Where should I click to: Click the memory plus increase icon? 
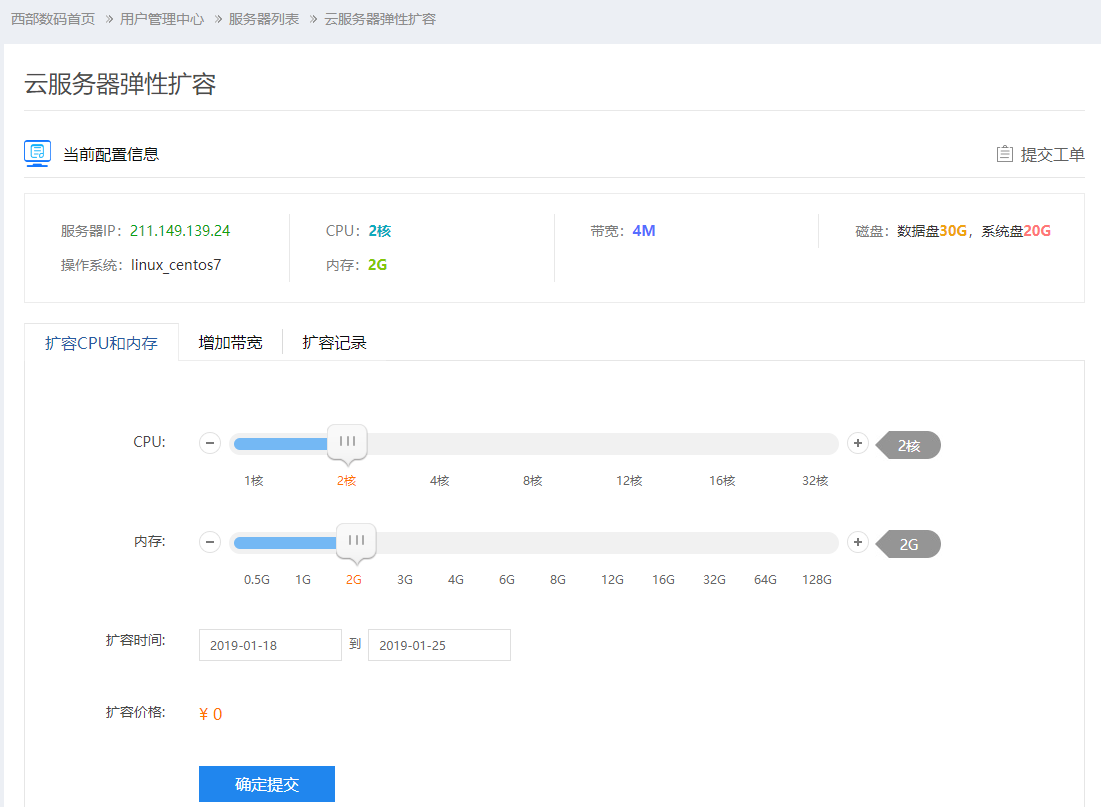(x=857, y=542)
